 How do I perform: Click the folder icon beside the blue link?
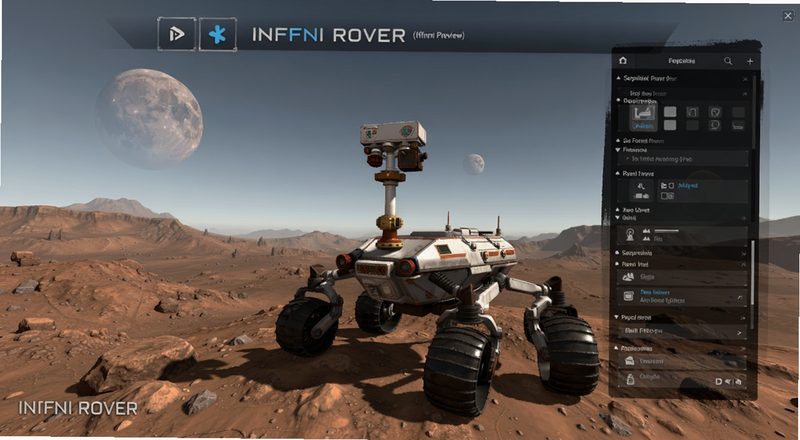point(664,186)
